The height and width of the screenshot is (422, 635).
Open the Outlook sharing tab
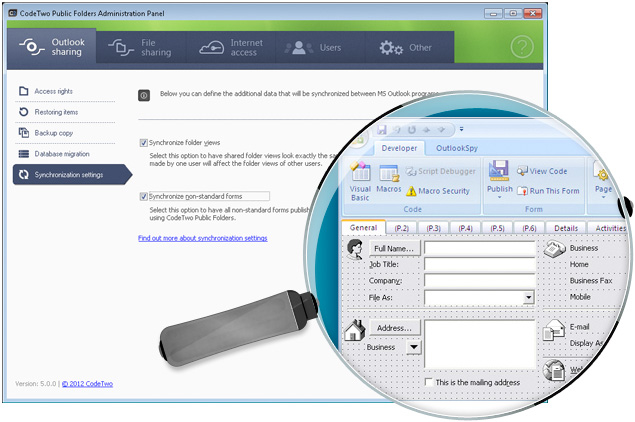tap(52, 47)
